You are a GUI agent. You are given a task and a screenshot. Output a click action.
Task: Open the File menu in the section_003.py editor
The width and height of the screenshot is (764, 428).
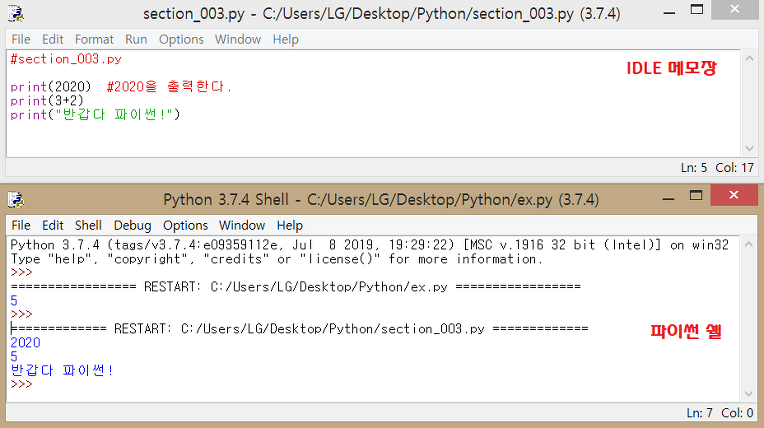pos(21,39)
